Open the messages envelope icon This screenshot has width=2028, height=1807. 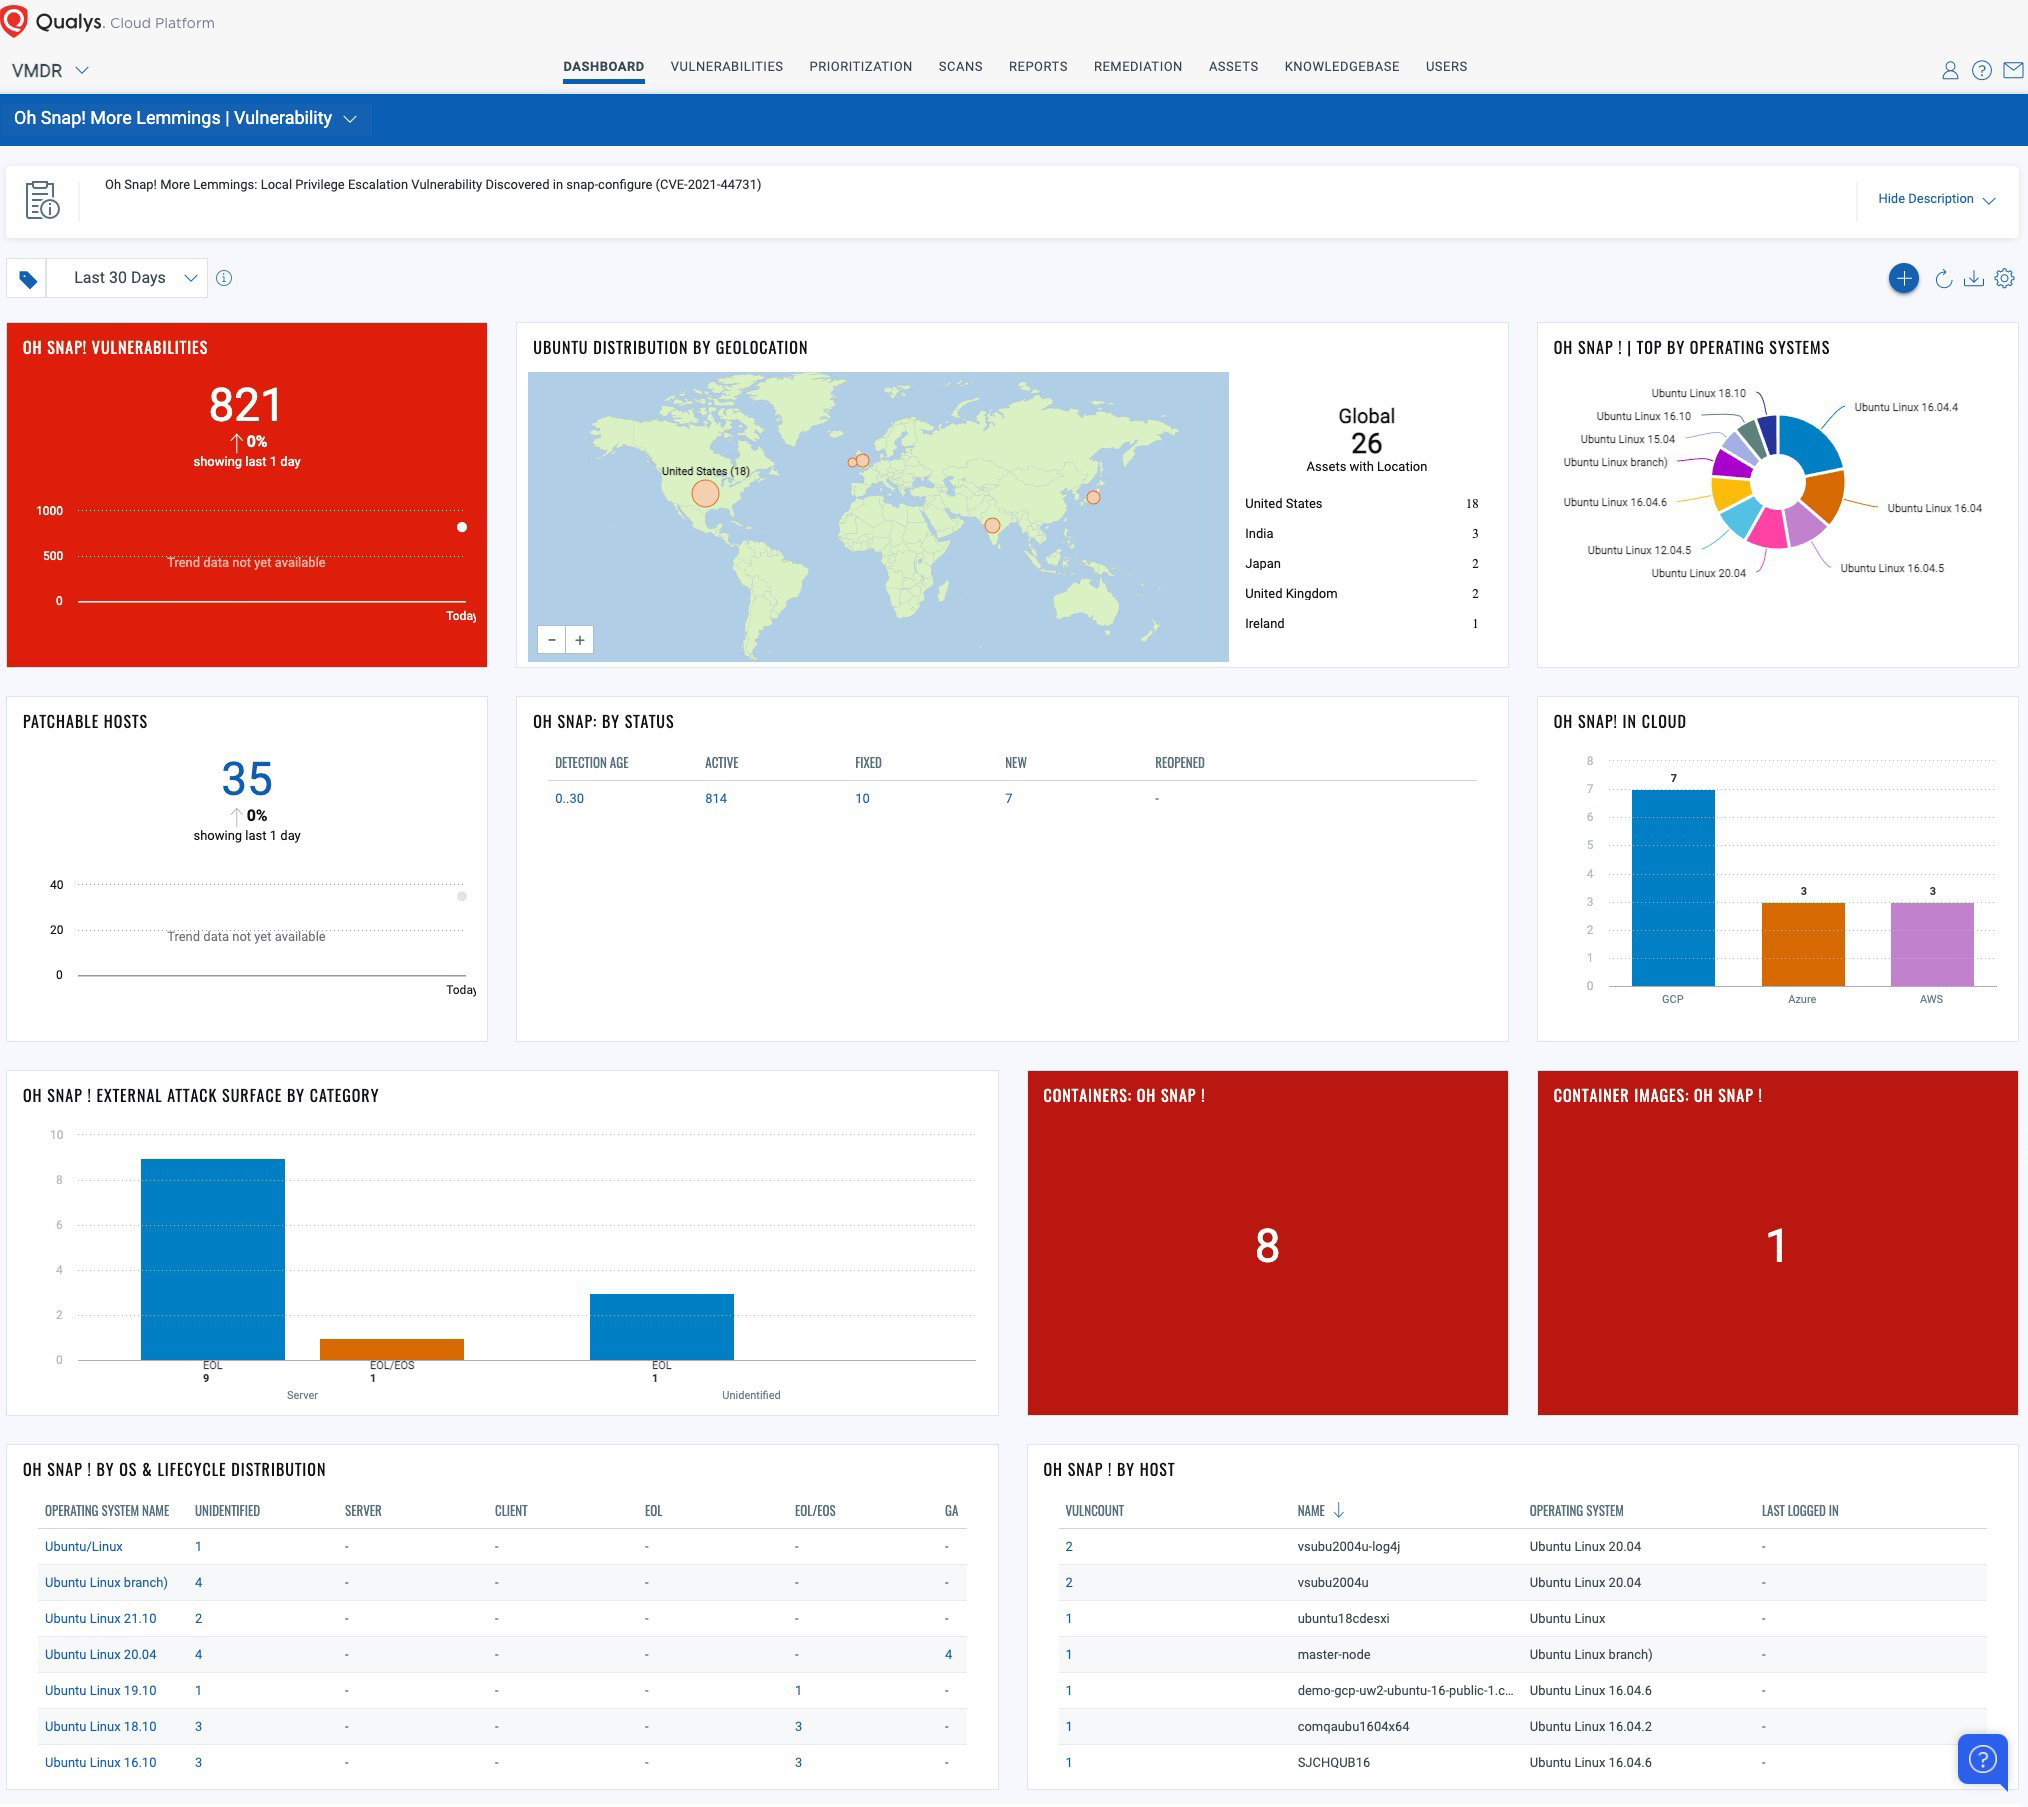(x=2013, y=70)
